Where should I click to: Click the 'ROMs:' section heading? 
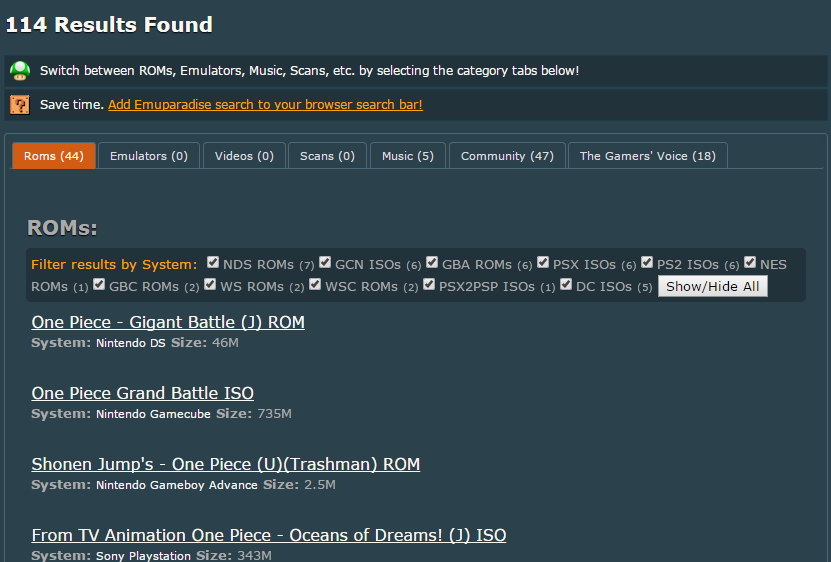click(63, 228)
